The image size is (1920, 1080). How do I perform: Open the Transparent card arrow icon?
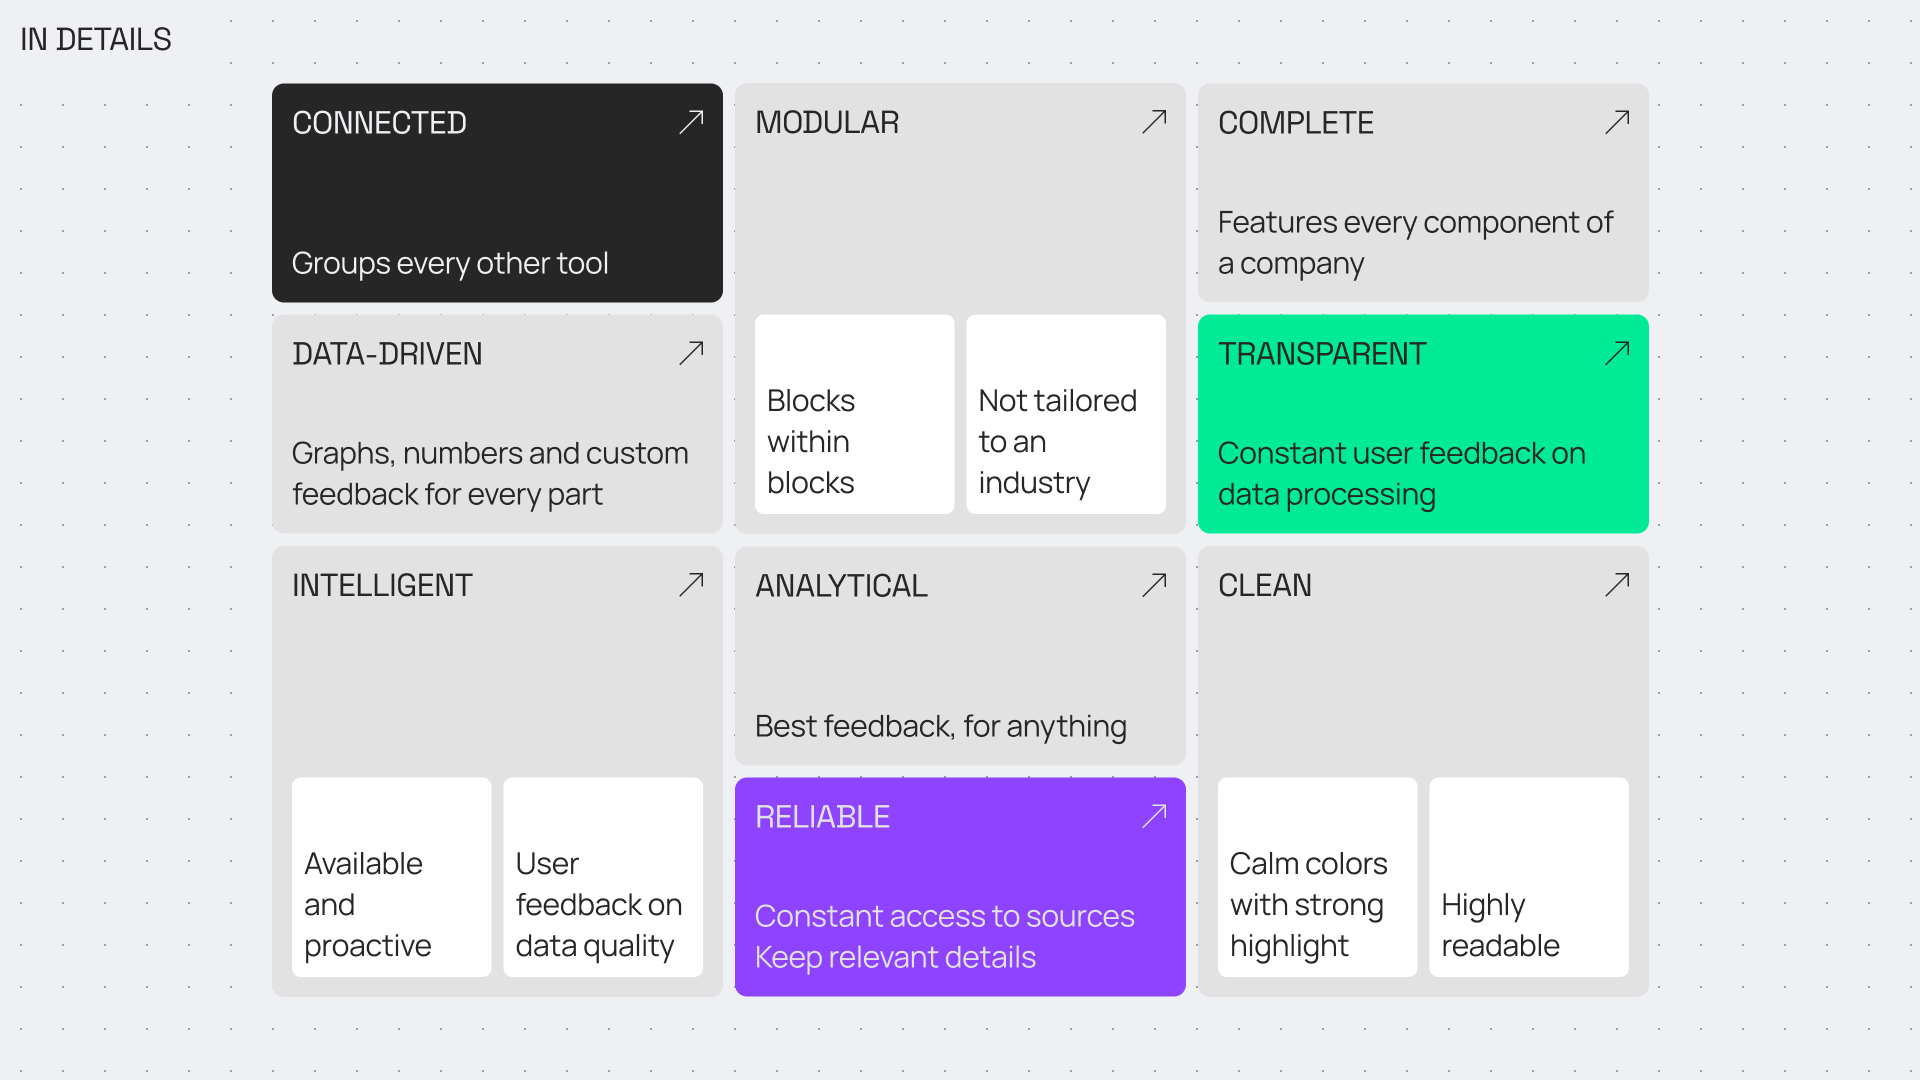pyautogui.click(x=1617, y=353)
